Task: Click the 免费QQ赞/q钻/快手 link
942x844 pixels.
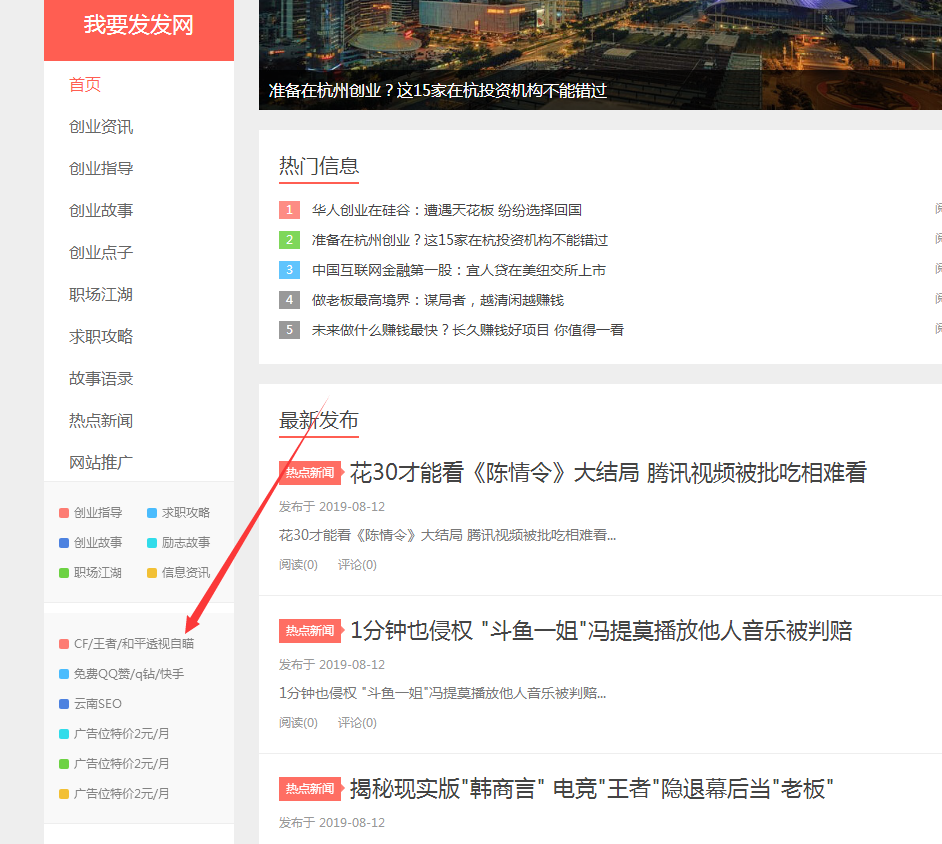Action: click(128, 674)
